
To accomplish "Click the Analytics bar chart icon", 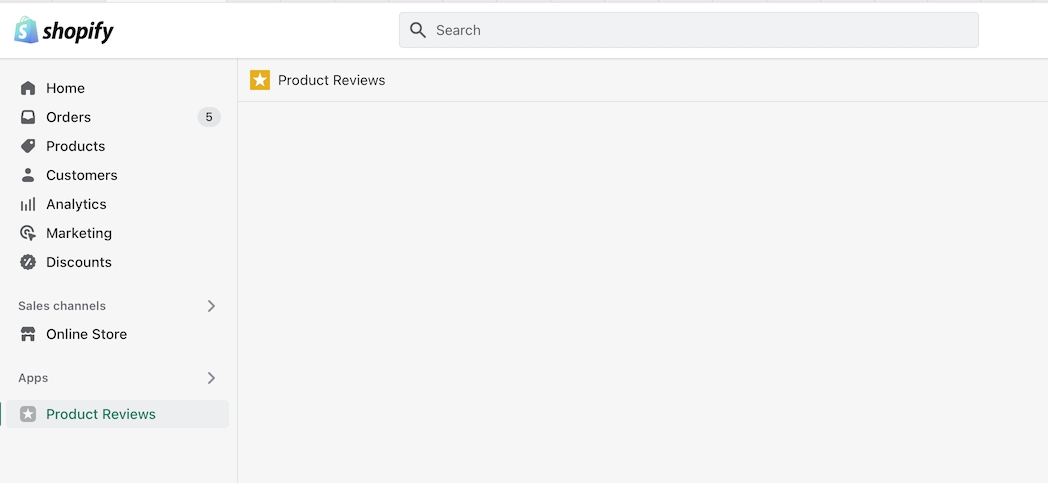I will click(28, 204).
